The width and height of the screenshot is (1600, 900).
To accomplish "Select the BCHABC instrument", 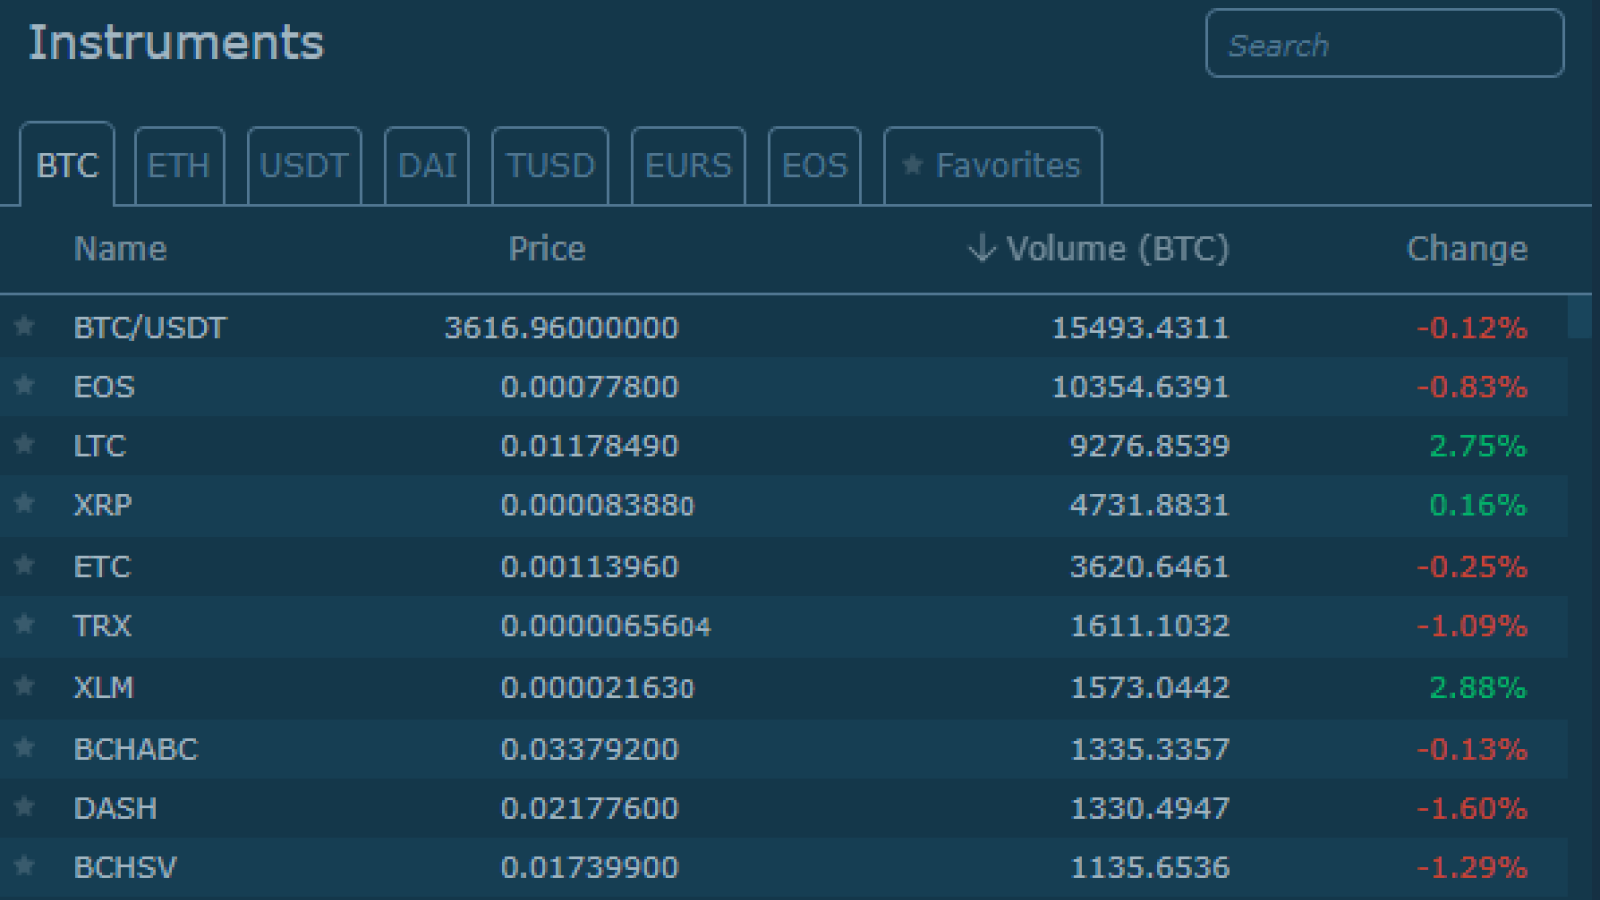I will (x=136, y=749).
